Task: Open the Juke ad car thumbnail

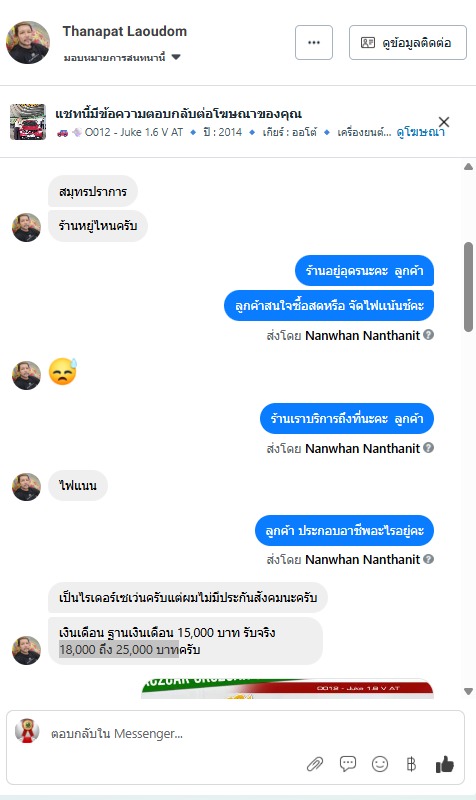Action: pyautogui.click(x=28, y=122)
